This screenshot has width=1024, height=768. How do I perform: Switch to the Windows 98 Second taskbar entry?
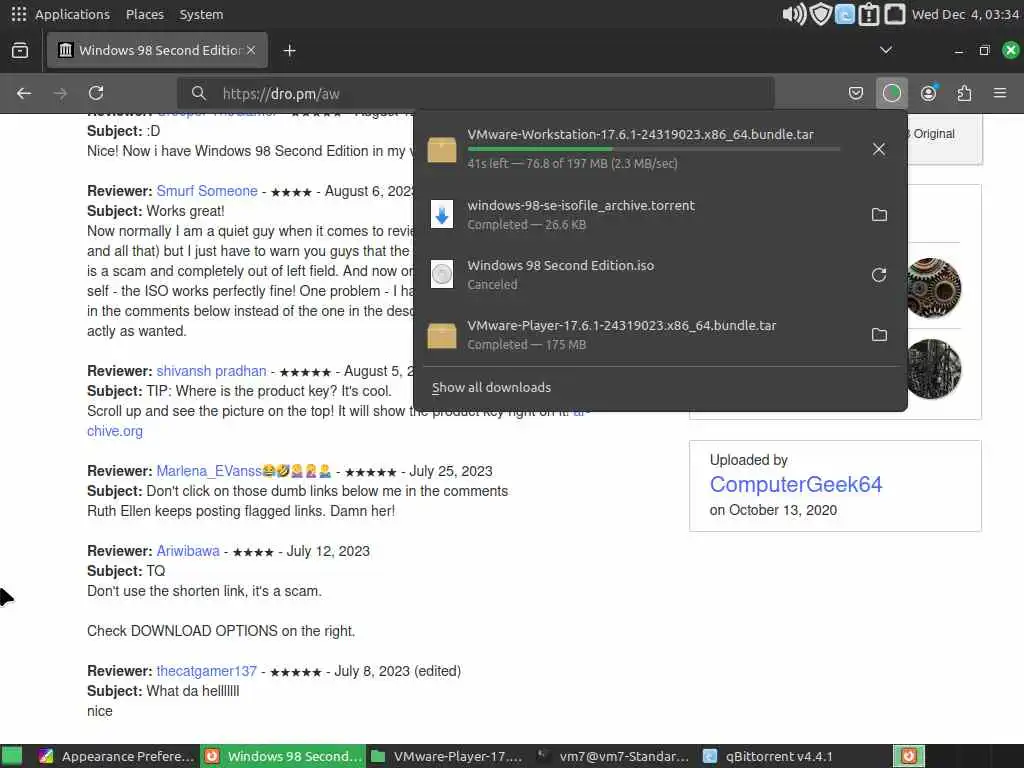point(283,756)
